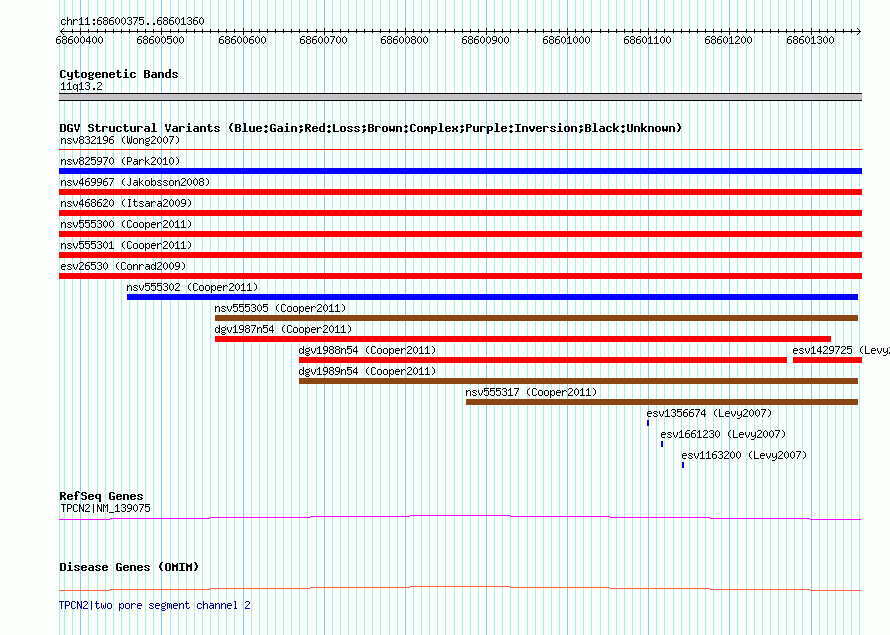Click the nsv832196 (Wong2007) variant label
Image resolution: width=890 pixels, height=635 pixels.
pyautogui.click(x=120, y=140)
